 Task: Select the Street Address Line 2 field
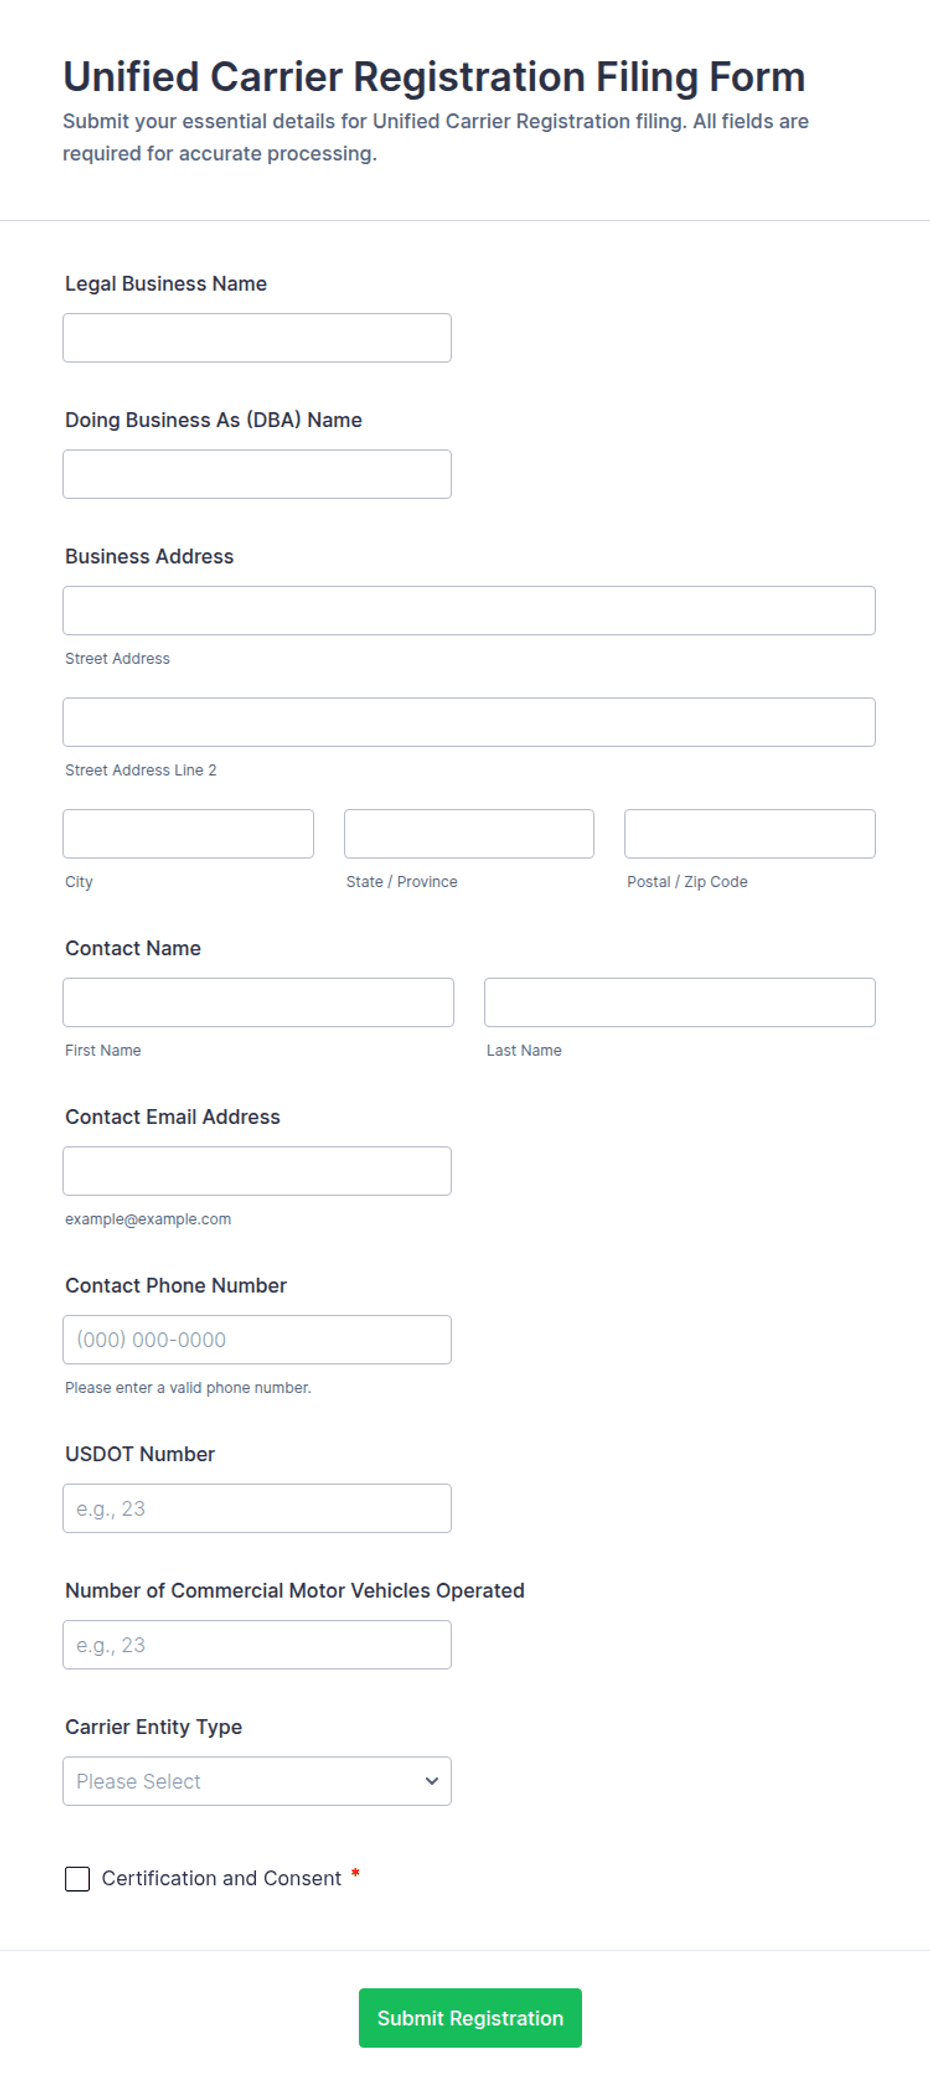(469, 722)
